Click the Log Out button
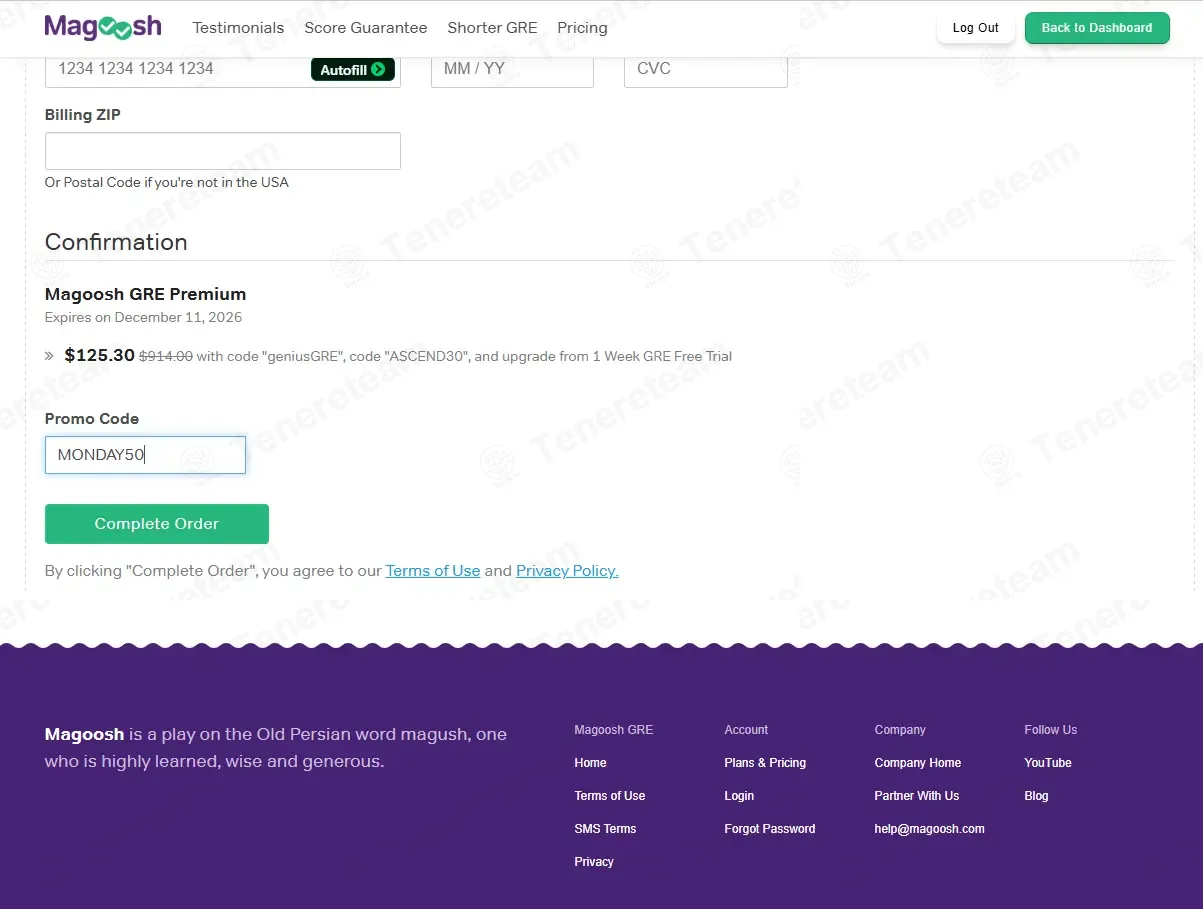 point(975,28)
